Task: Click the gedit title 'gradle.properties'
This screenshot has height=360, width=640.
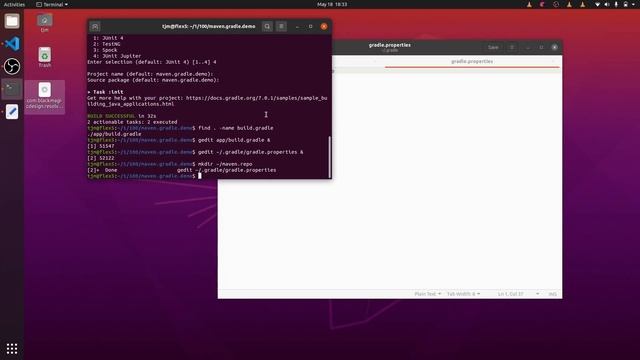Action: 390,45
